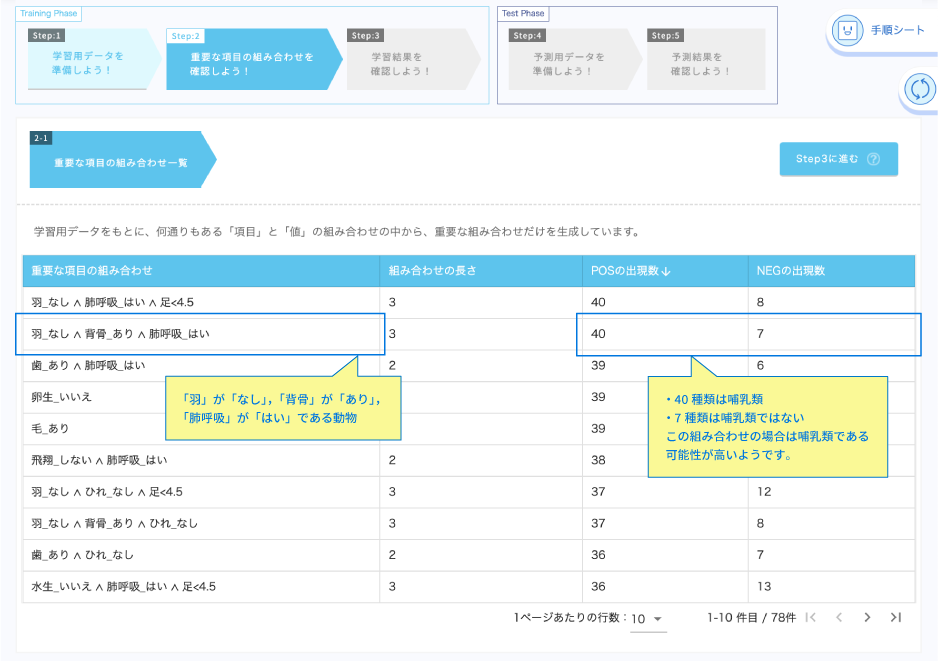Click length value 2 in 歯_あり ∧ ひれ_なし row
Image resolution: width=940 pixels, height=661 pixels.
pos(392,555)
